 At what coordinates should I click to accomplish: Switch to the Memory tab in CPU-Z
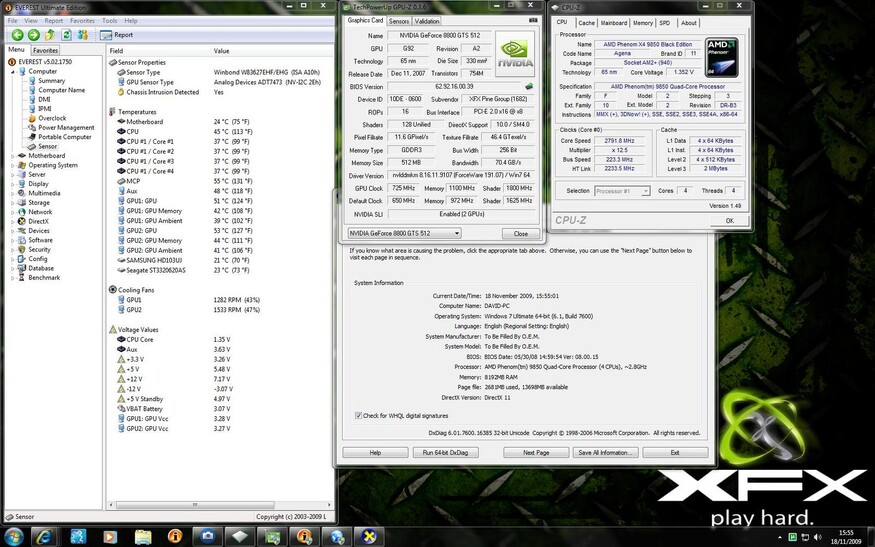click(x=643, y=23)
